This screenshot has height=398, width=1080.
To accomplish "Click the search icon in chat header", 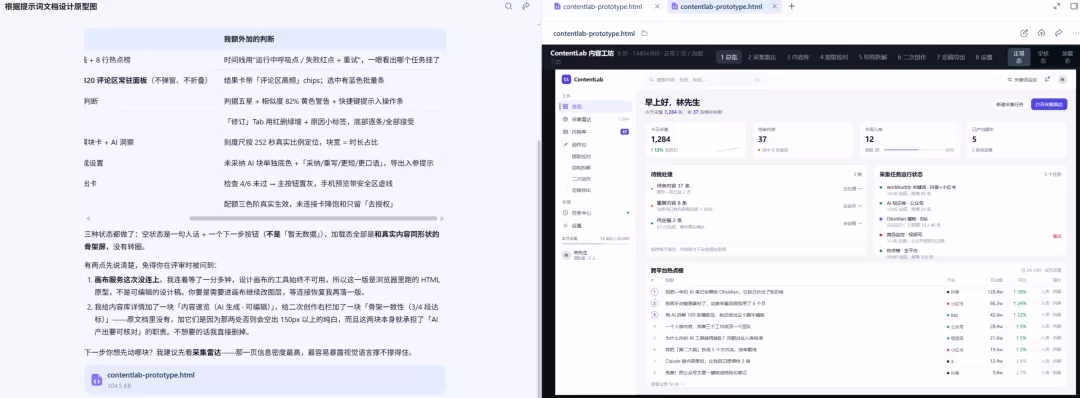I will 508,6.
